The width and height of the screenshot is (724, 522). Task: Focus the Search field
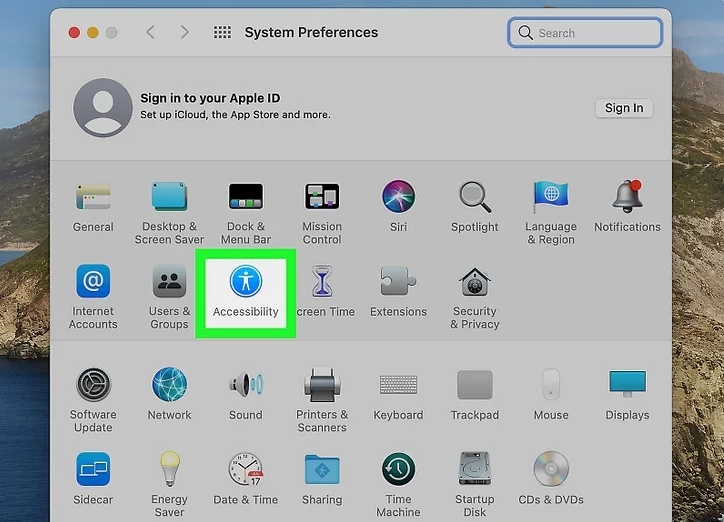point(585,33)
